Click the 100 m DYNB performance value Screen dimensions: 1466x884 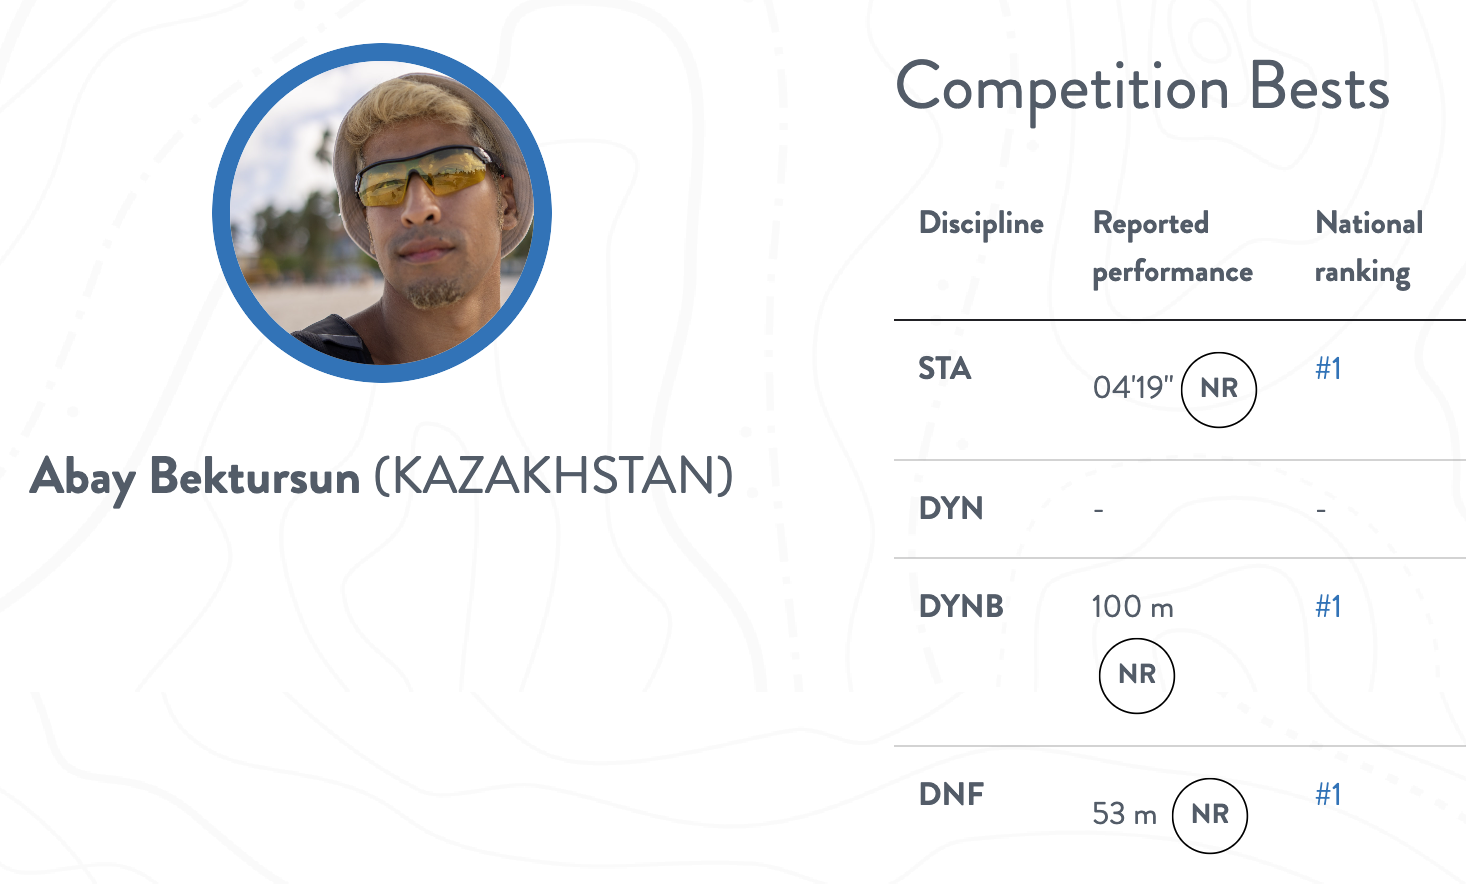tap(1132, 607)
